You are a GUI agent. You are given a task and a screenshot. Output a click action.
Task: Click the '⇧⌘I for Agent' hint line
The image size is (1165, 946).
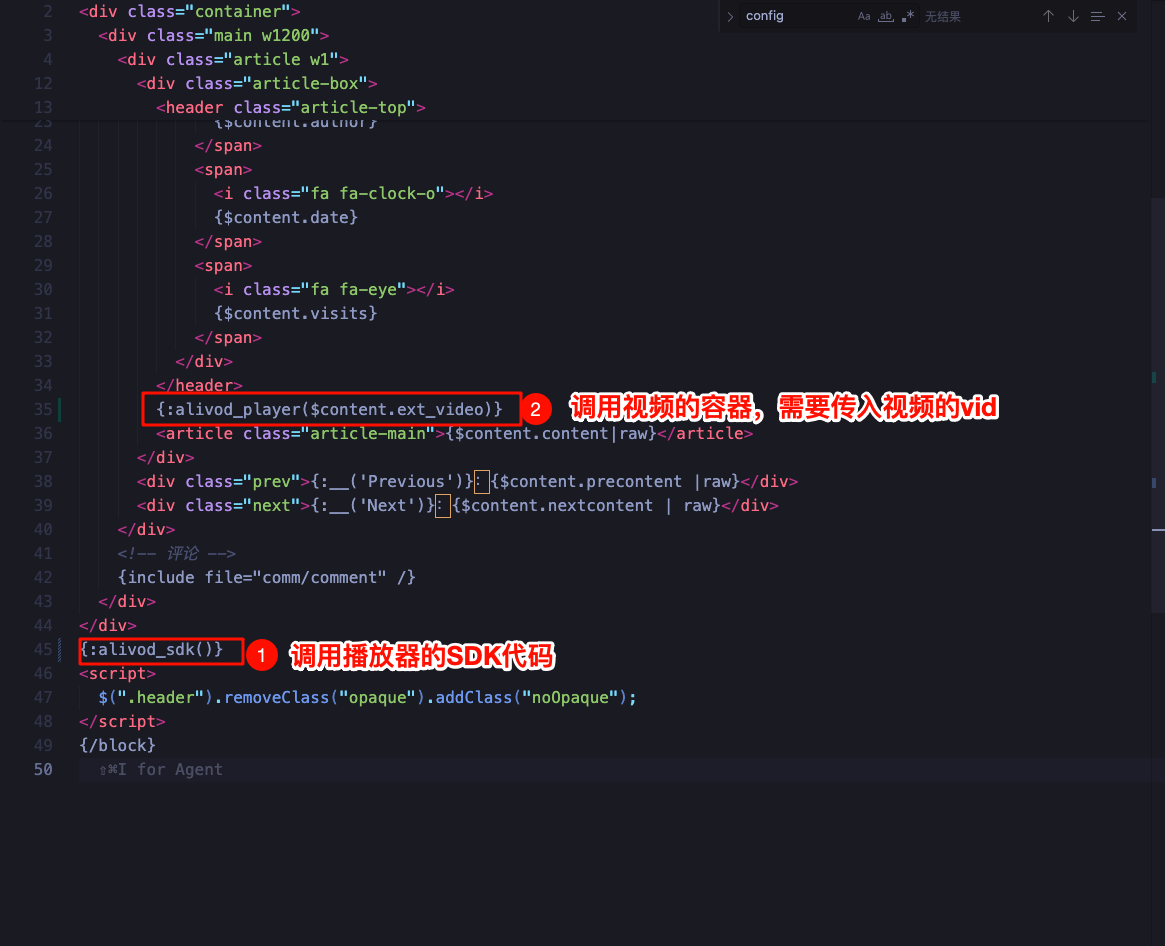161,769
